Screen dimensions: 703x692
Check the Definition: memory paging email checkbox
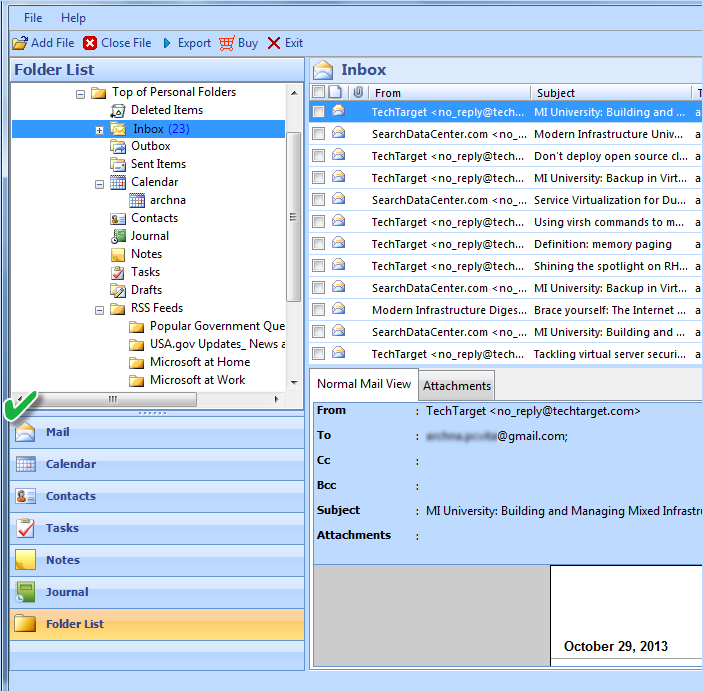318,243
